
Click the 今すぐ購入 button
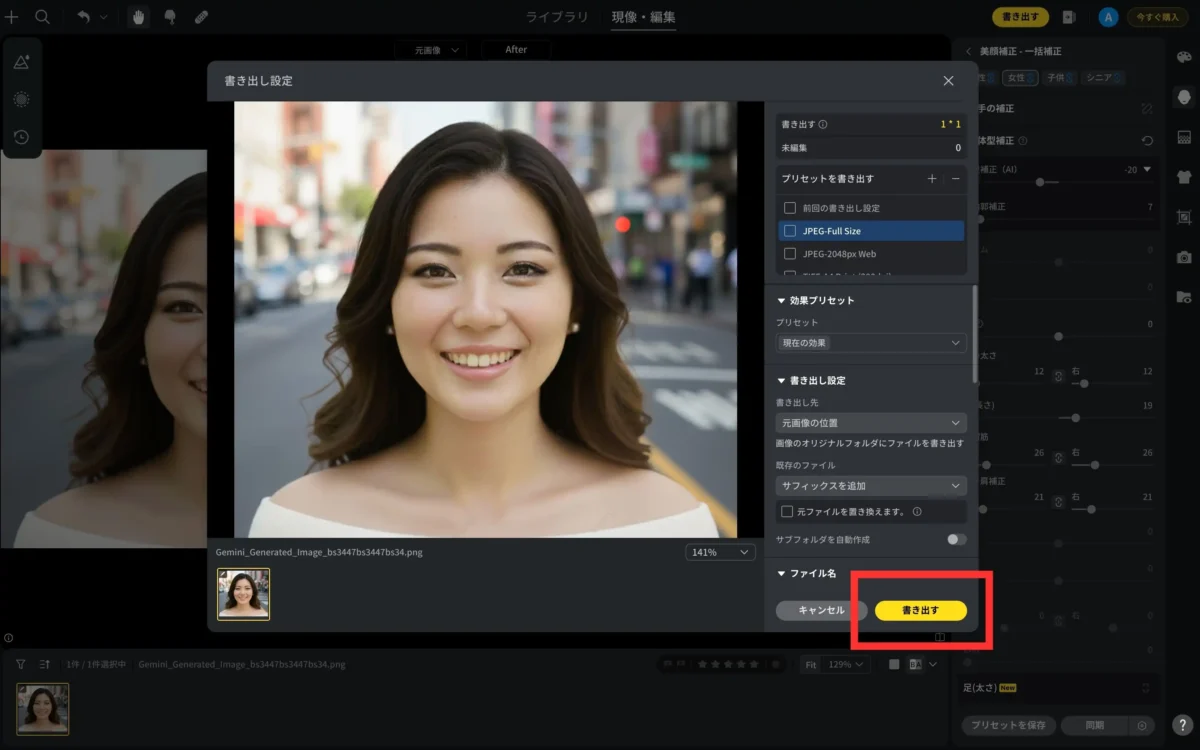click(x=1156, y=17)
